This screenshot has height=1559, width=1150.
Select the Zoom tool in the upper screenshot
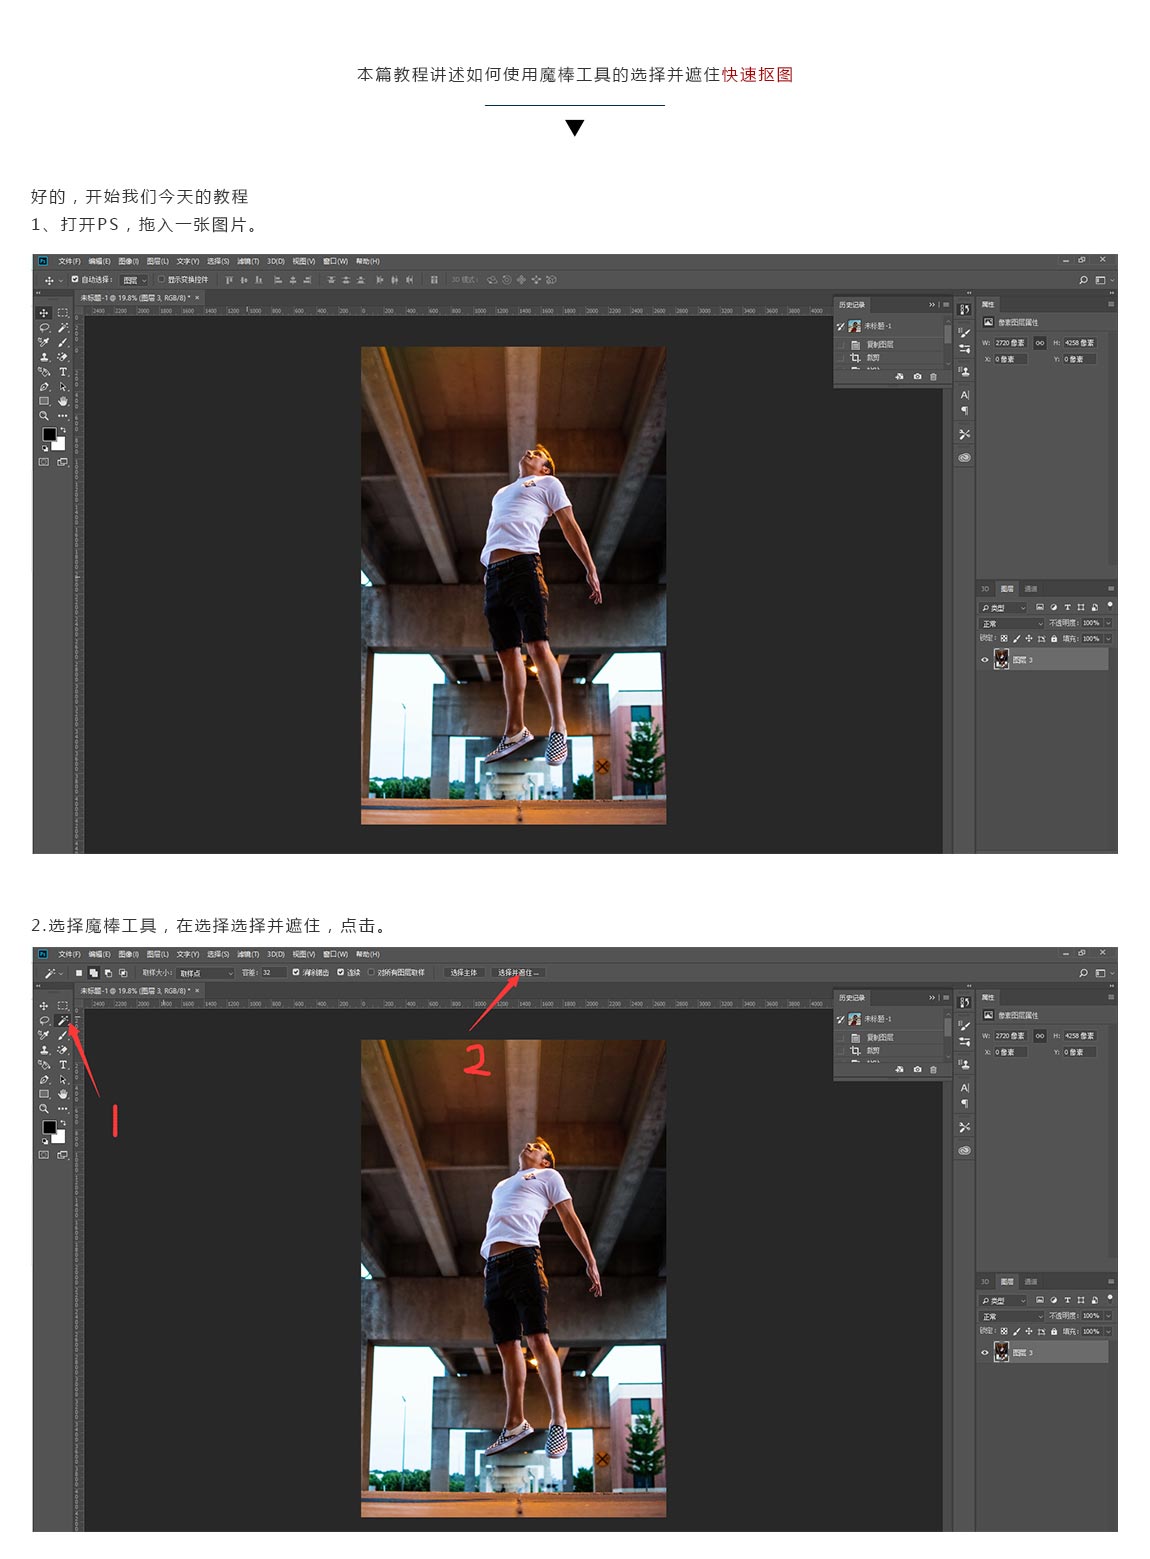coord(44,415)
